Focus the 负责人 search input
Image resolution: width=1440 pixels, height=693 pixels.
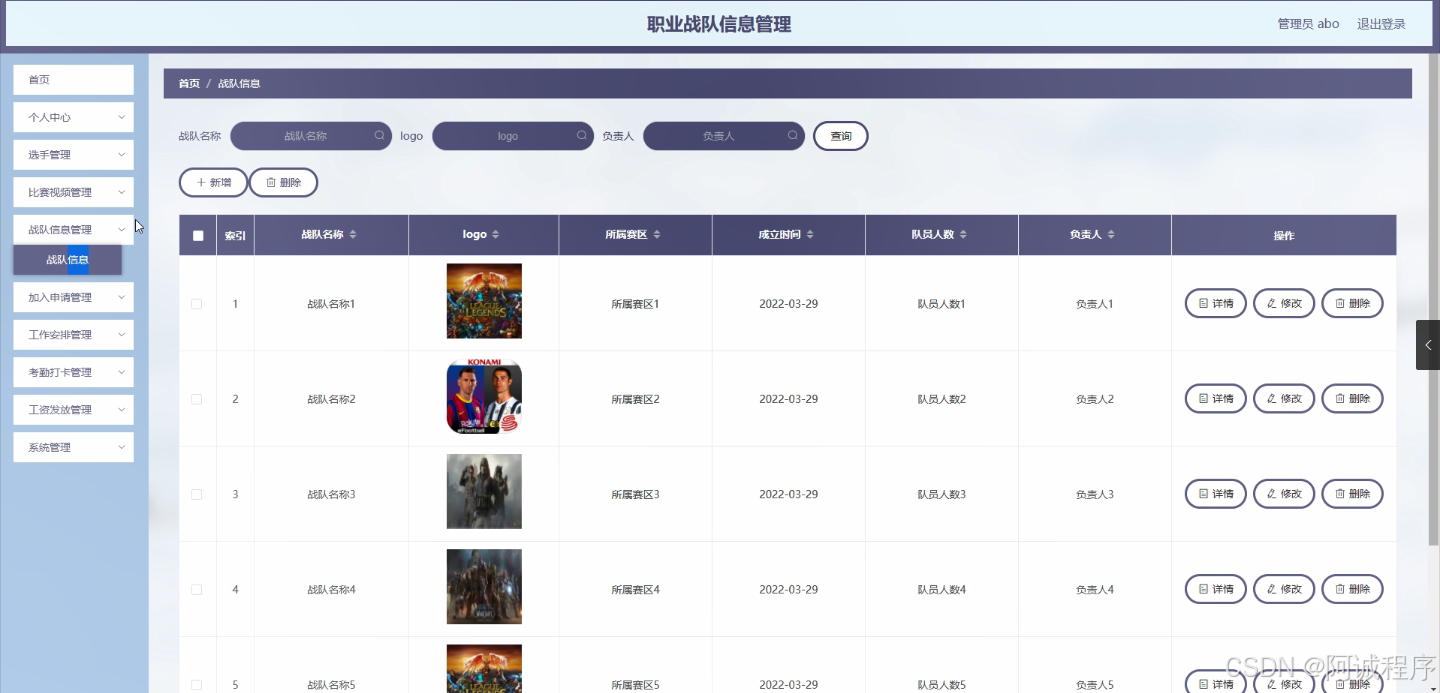(724, 136)
